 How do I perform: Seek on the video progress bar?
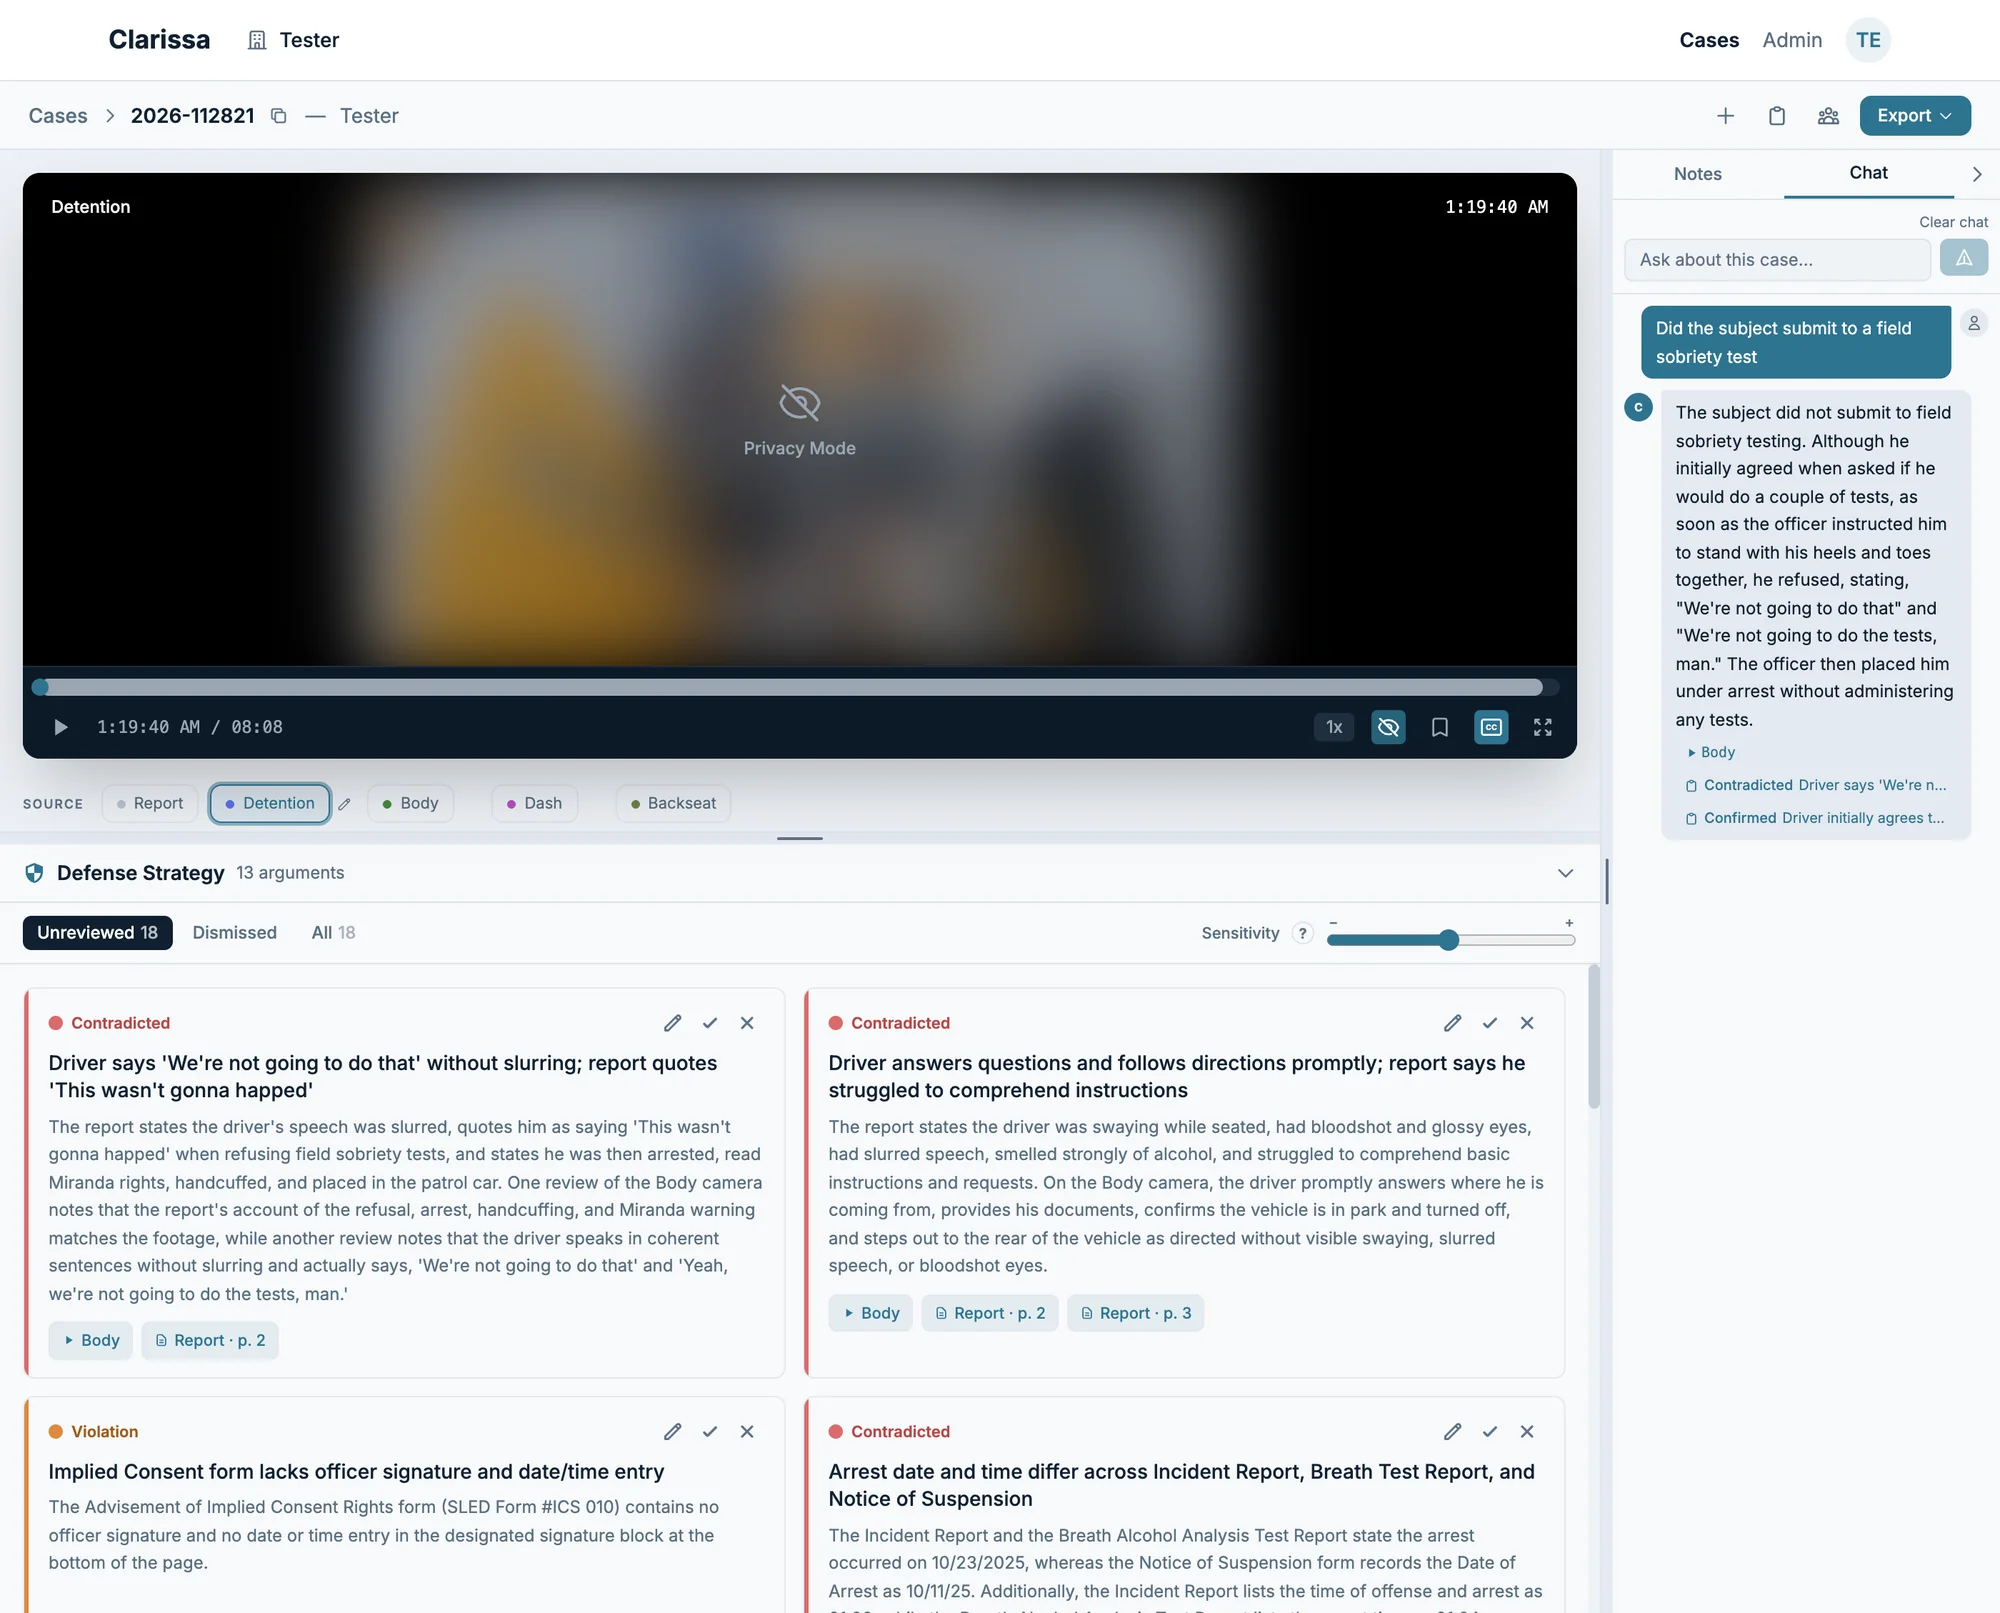click(x=800, y=687)
